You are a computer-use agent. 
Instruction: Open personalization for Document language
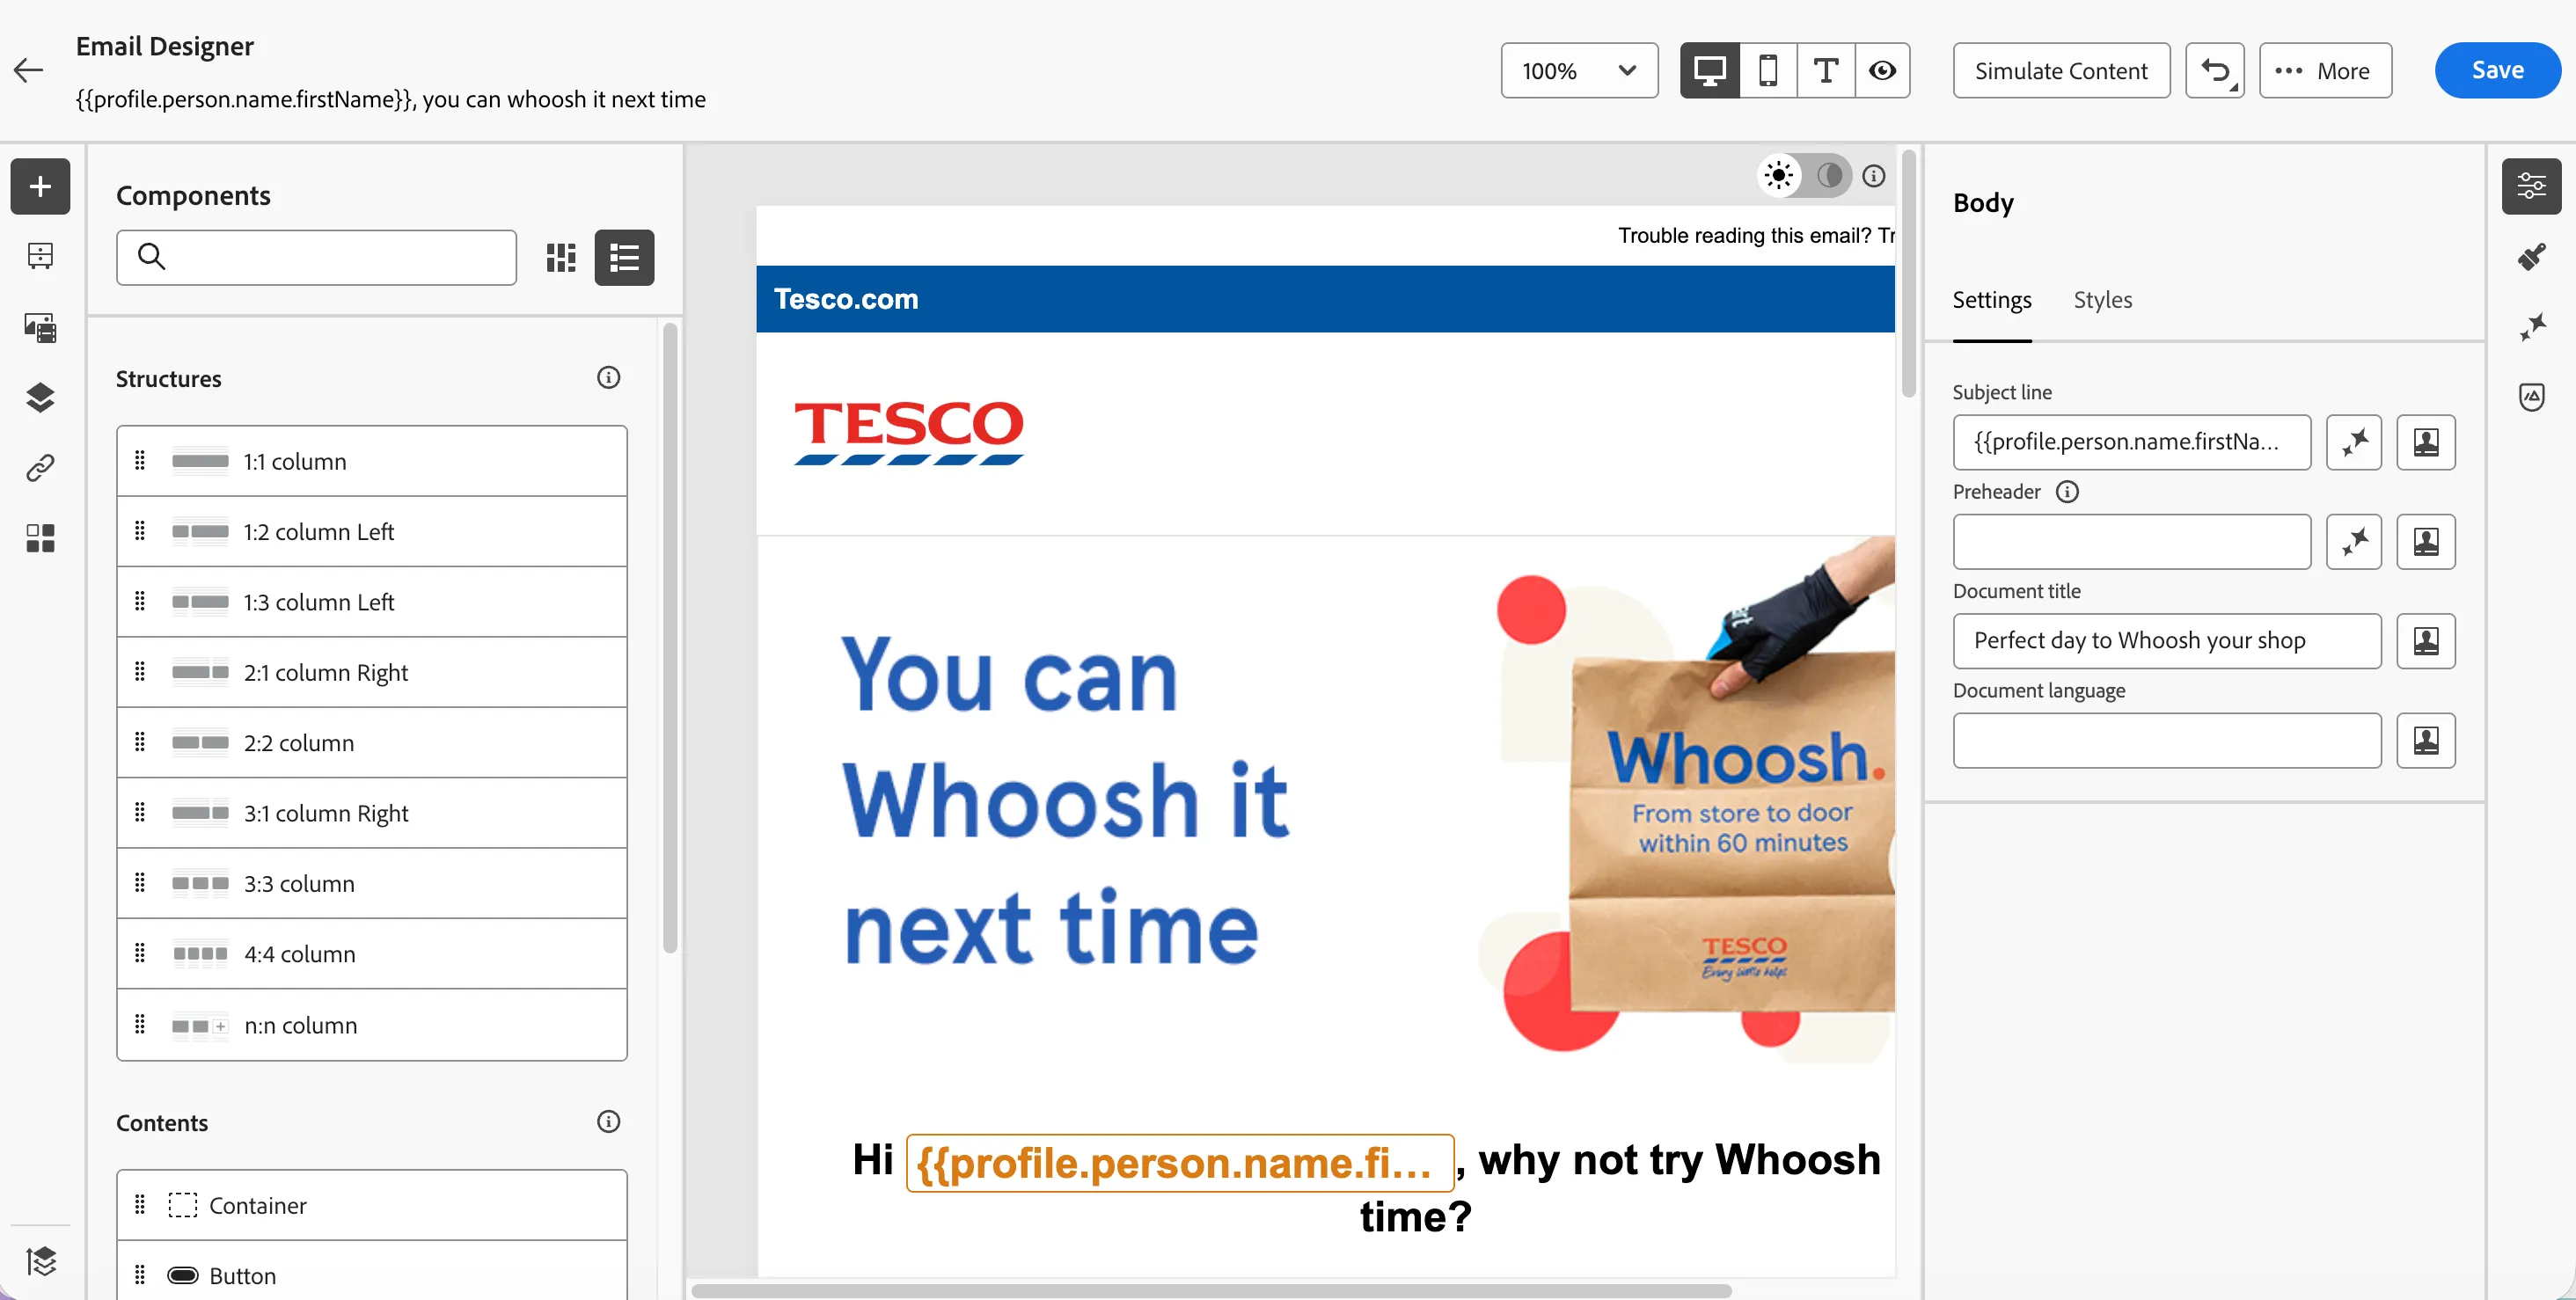click(2425, 740)
